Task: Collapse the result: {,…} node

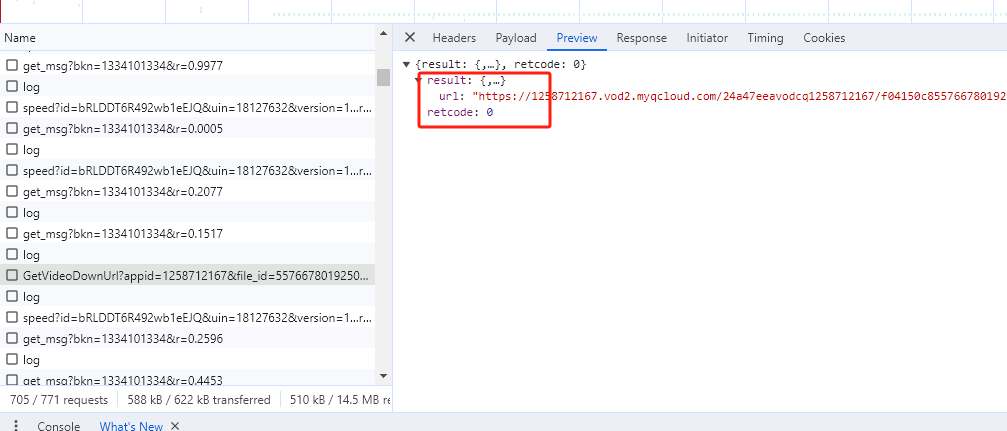Action: point(419,81)
